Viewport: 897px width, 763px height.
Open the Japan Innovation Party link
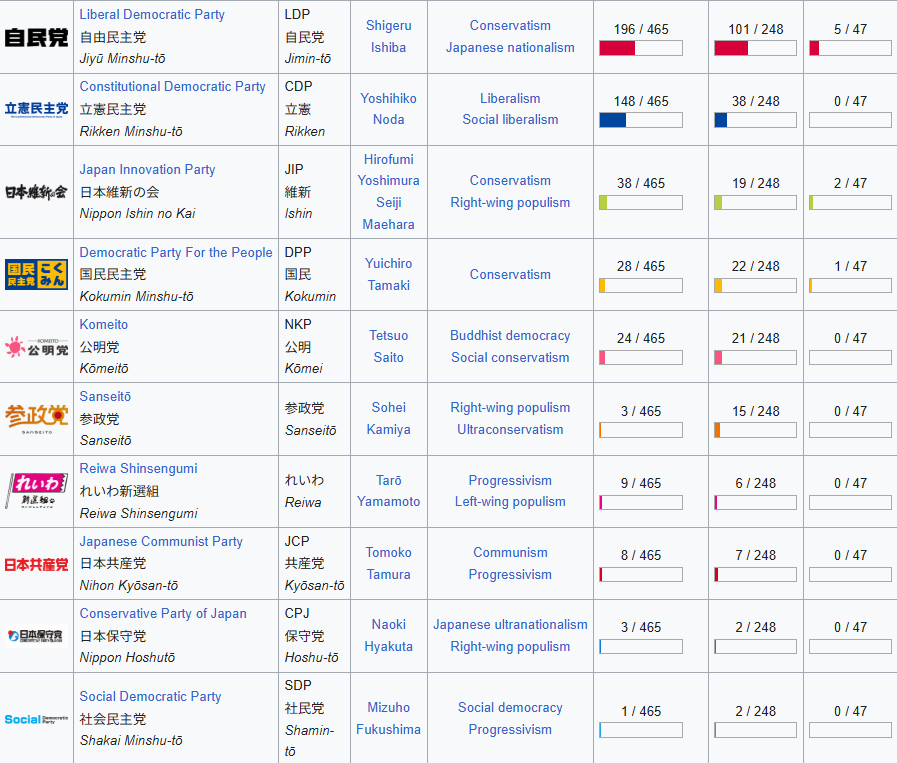pos(148,169)
